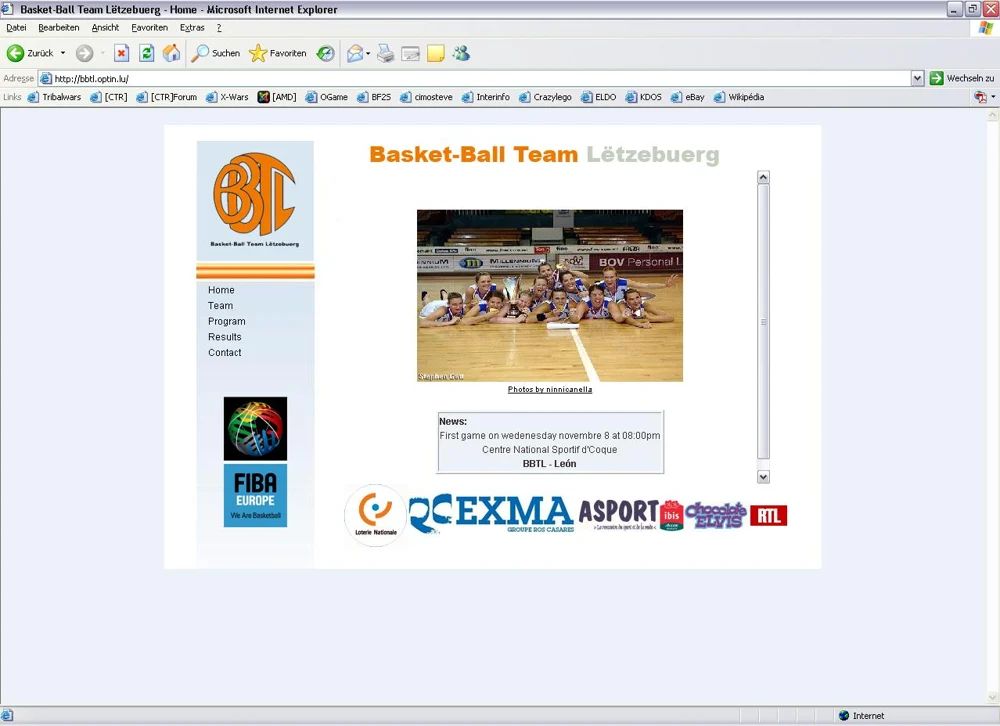Open the KDOS bookmark
The image size is (1000, 726).
point(643,97)
